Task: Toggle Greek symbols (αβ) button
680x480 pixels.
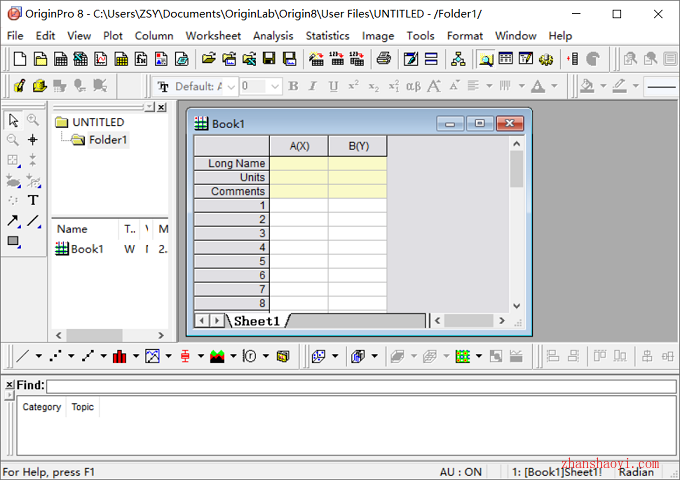Action: point(413,86)
